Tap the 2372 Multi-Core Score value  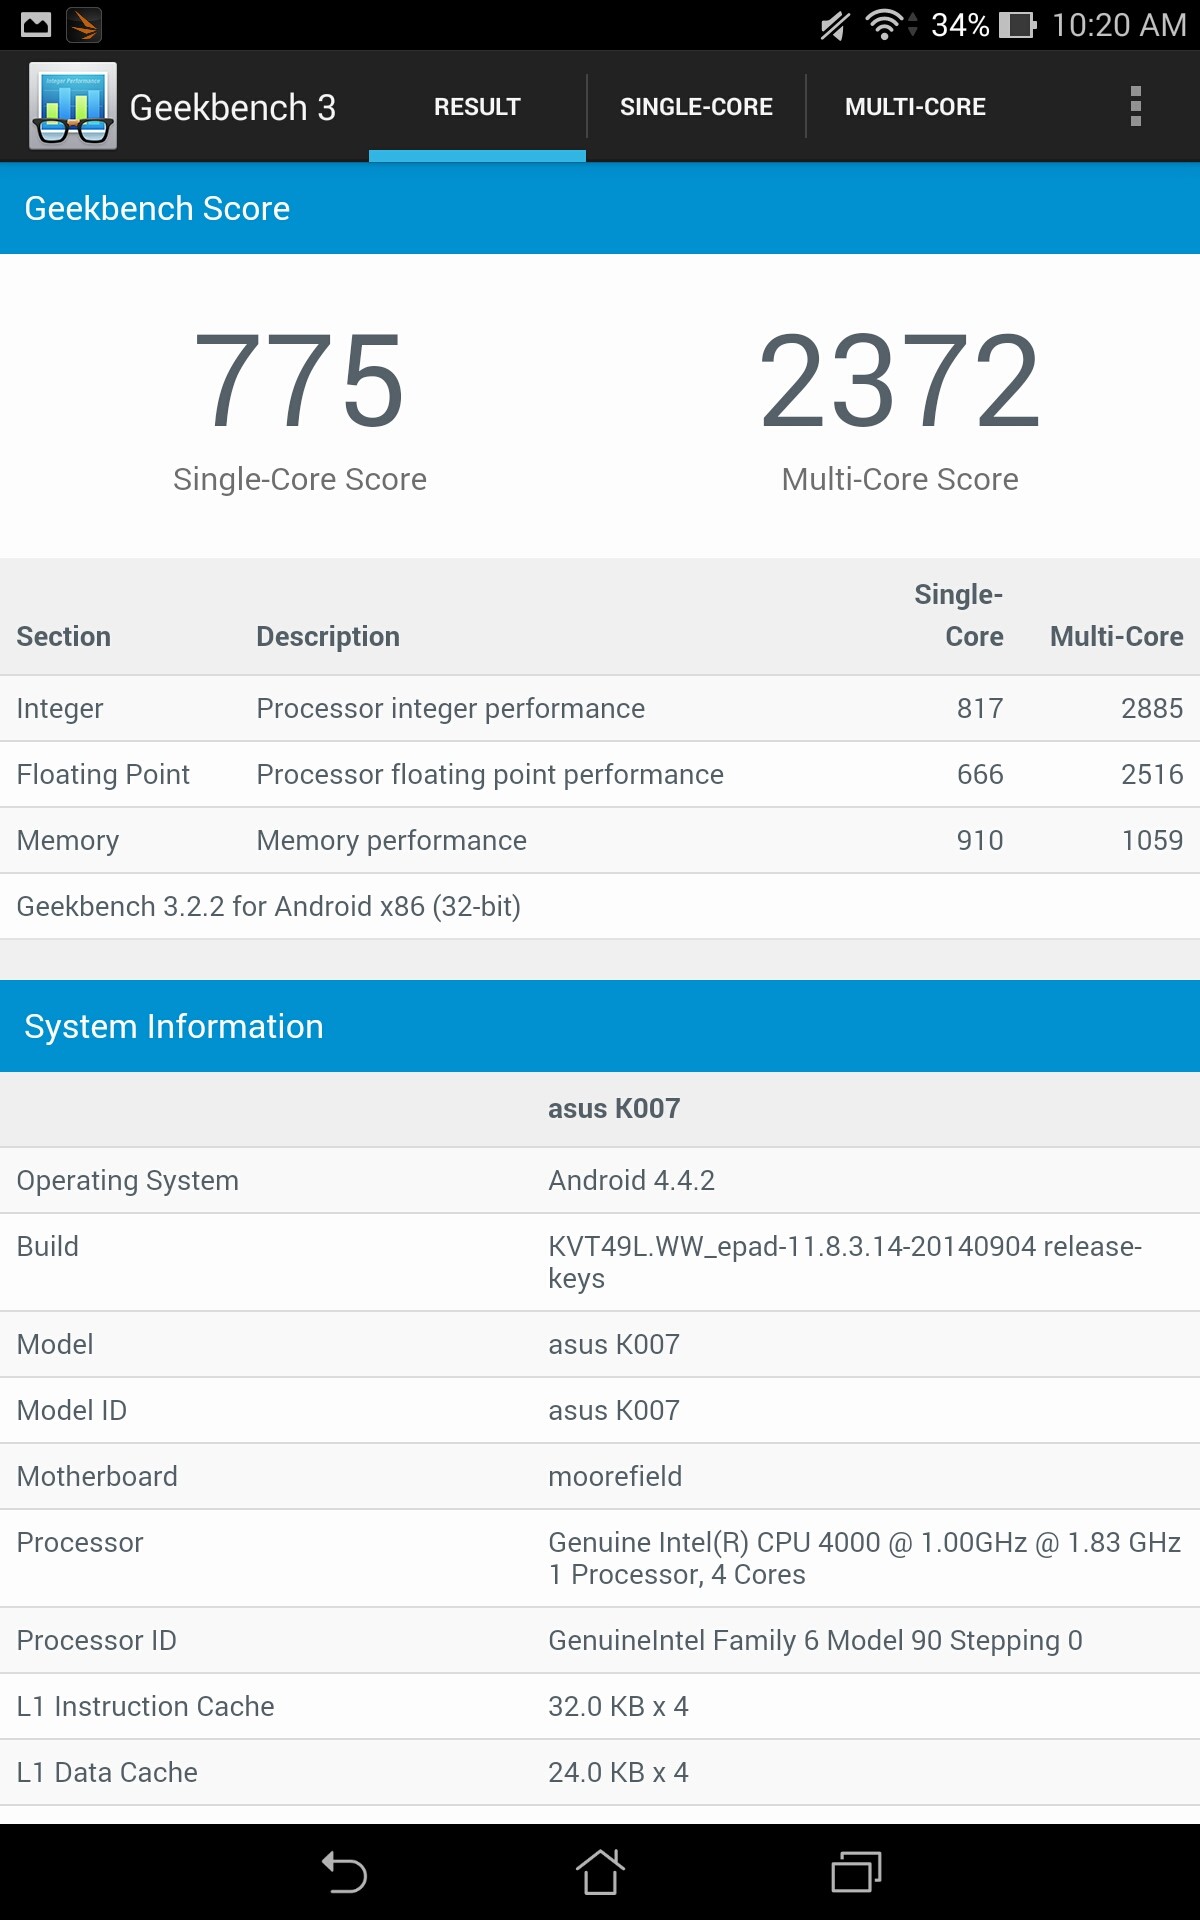click(900, 381)
